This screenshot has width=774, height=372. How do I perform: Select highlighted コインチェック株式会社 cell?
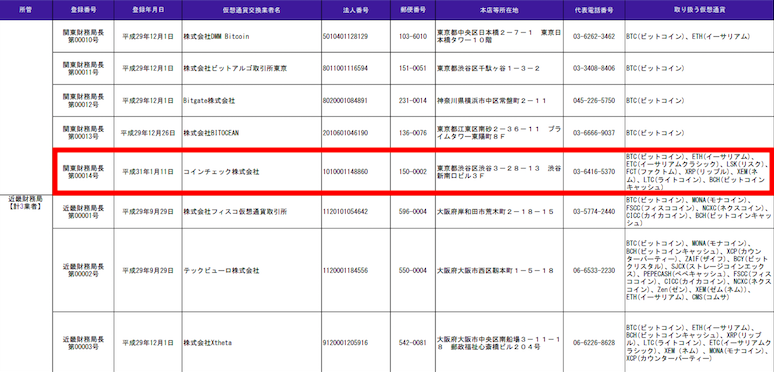(x=251, y=172)
